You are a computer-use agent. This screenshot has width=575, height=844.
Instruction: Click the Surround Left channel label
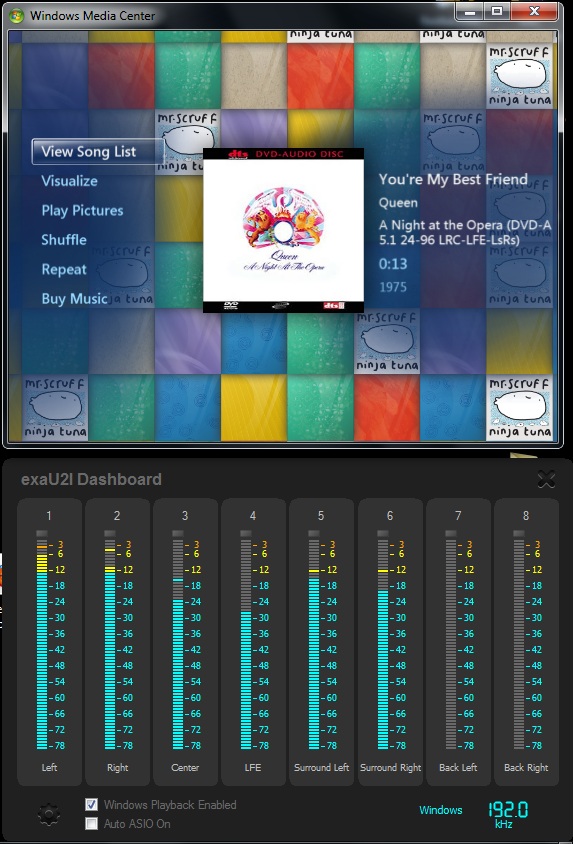[321, 768]
